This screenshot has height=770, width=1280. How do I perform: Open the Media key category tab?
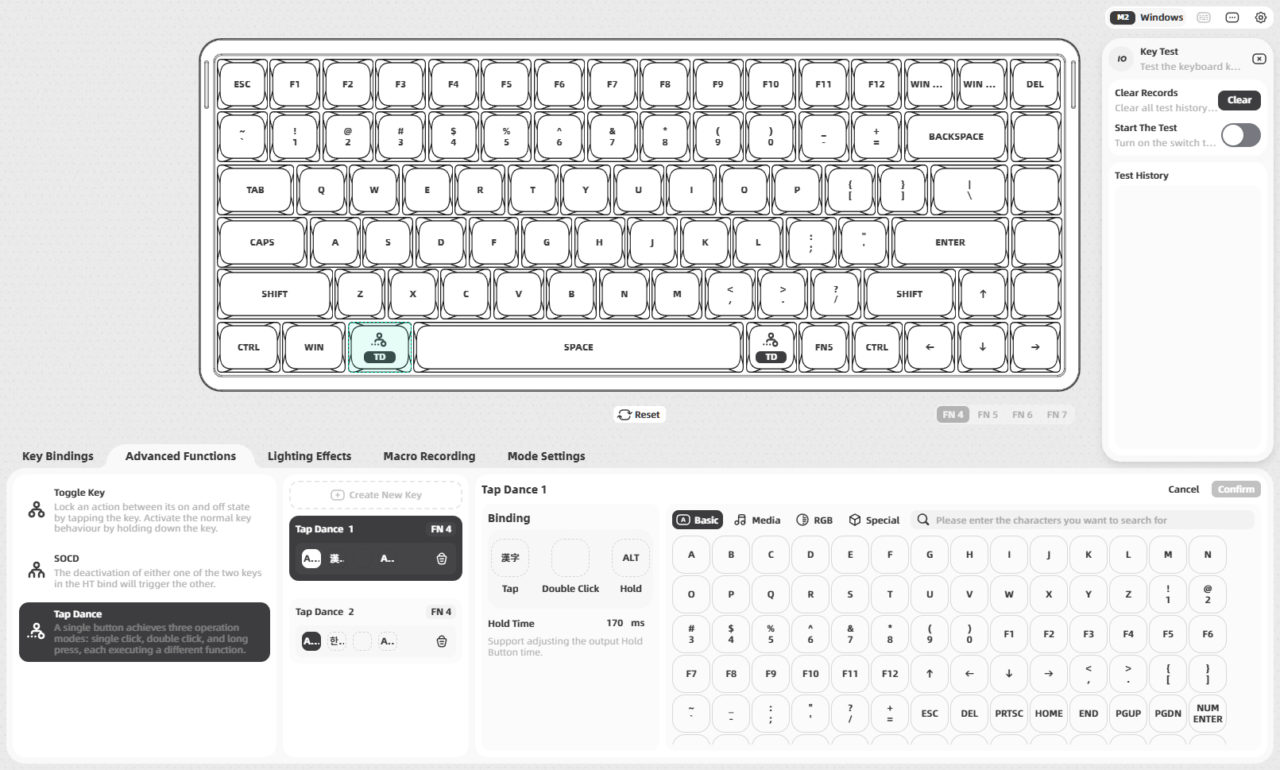(x=757, y=520)
